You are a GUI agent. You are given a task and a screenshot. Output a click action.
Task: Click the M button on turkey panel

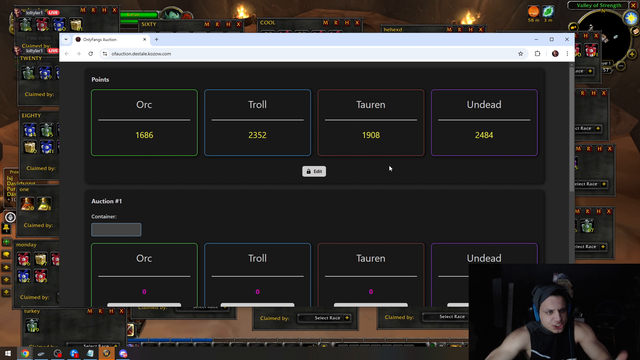coord(90,311)
